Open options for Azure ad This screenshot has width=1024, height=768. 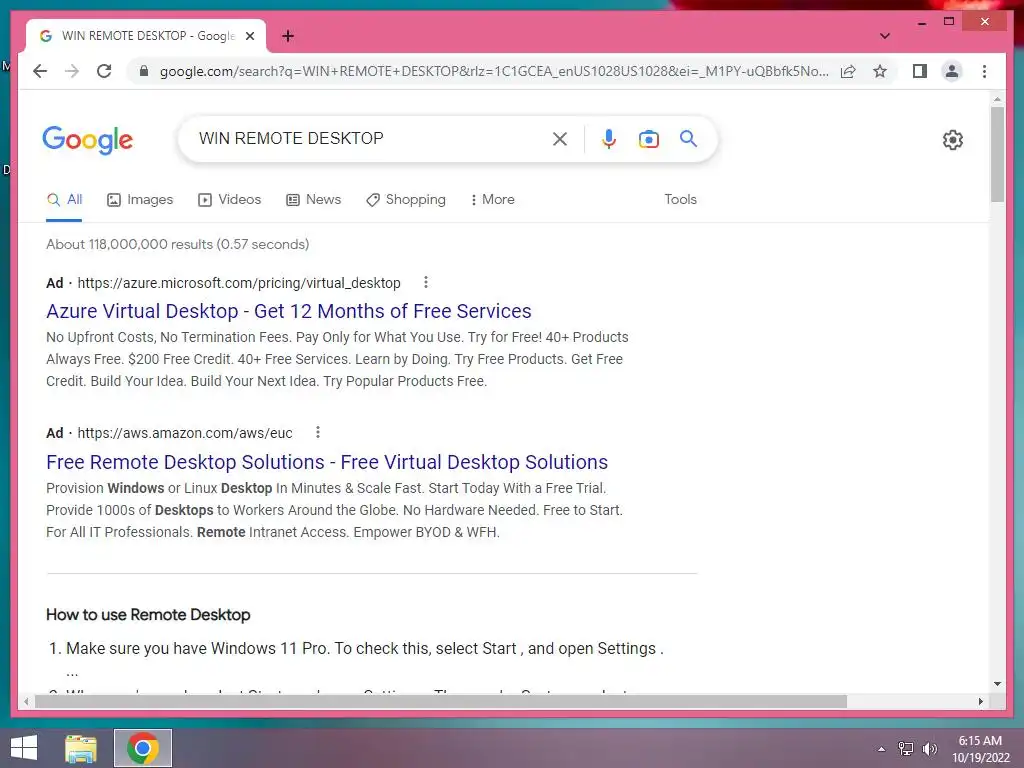pyautogui.click(x=426, y=282)
